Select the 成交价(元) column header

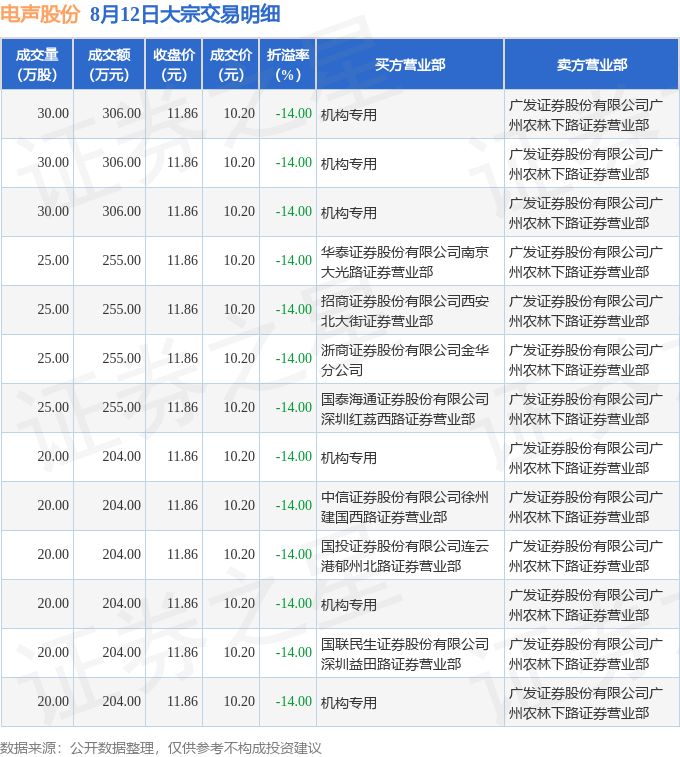[x=231, y=65]
